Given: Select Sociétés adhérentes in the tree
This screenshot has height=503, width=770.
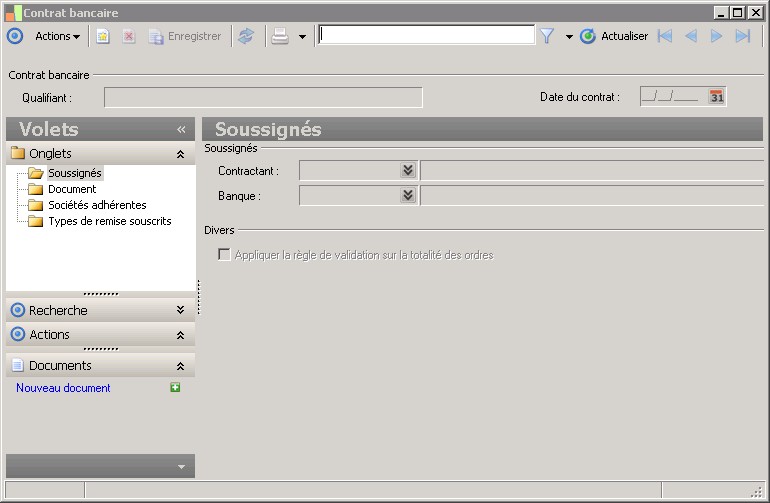Looking at the screenshot, I should click(97, 205).
